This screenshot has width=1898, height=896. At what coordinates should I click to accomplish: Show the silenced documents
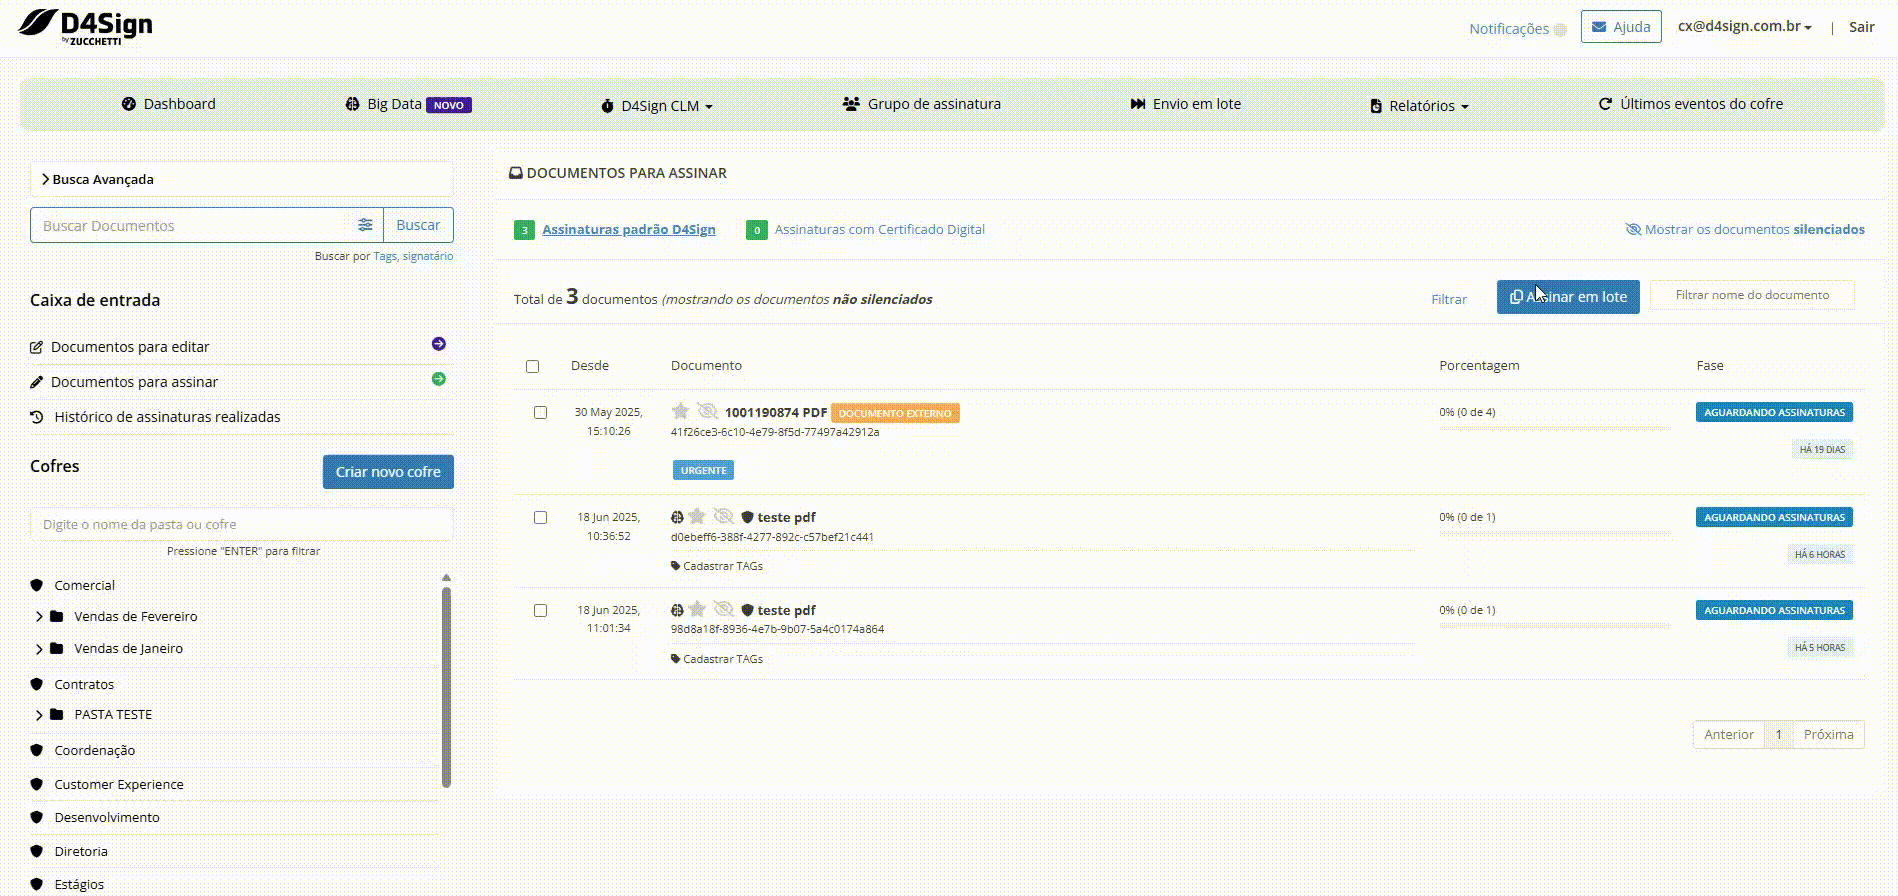click(x=1745, y=229)
